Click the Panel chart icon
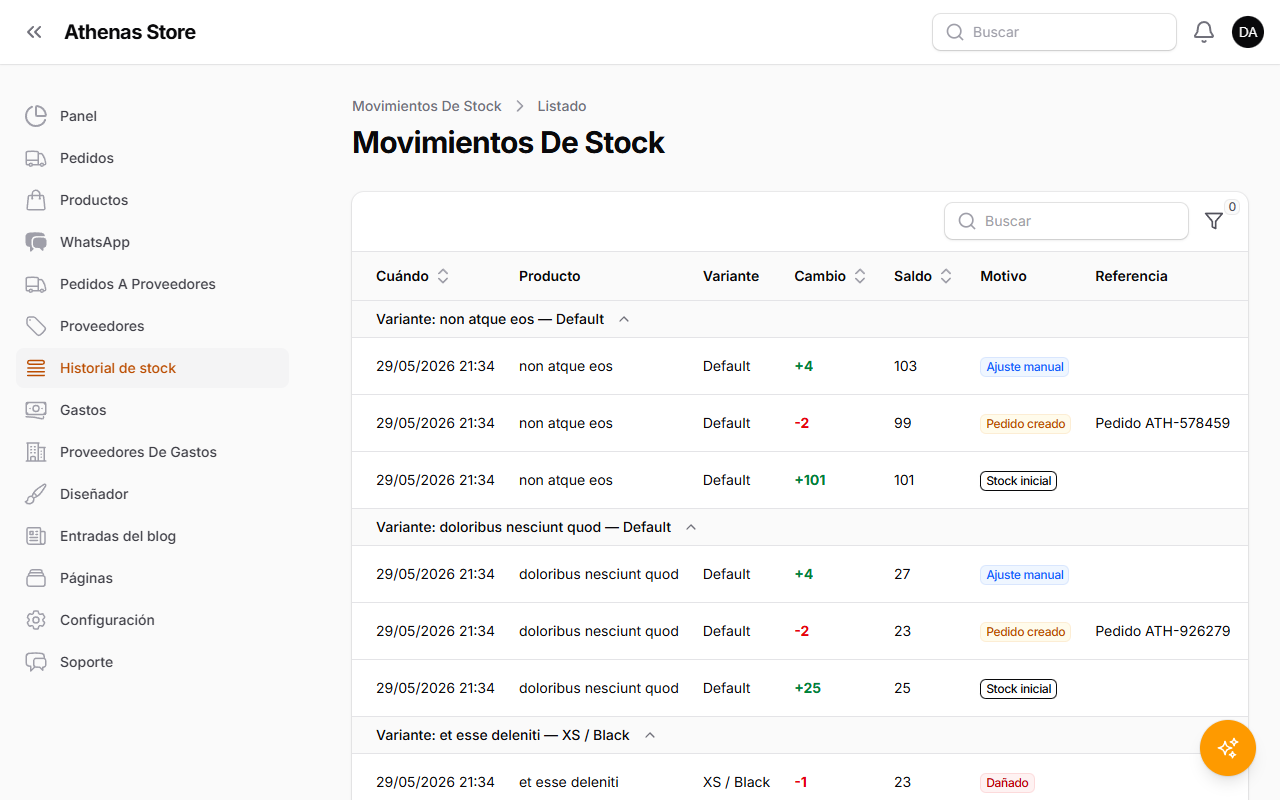This screenshot has width=1280, height=800. 36,116
